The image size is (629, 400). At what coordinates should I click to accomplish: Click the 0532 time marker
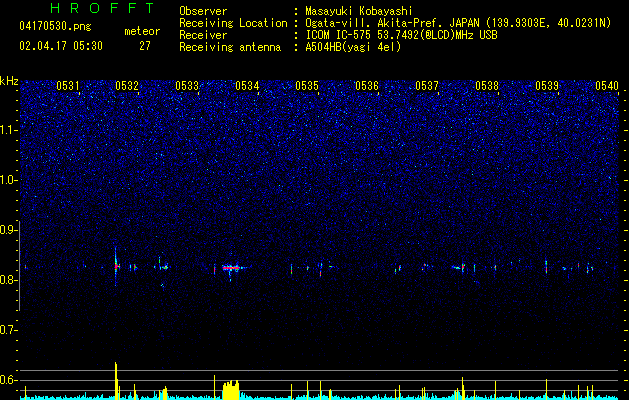(127, 85)
